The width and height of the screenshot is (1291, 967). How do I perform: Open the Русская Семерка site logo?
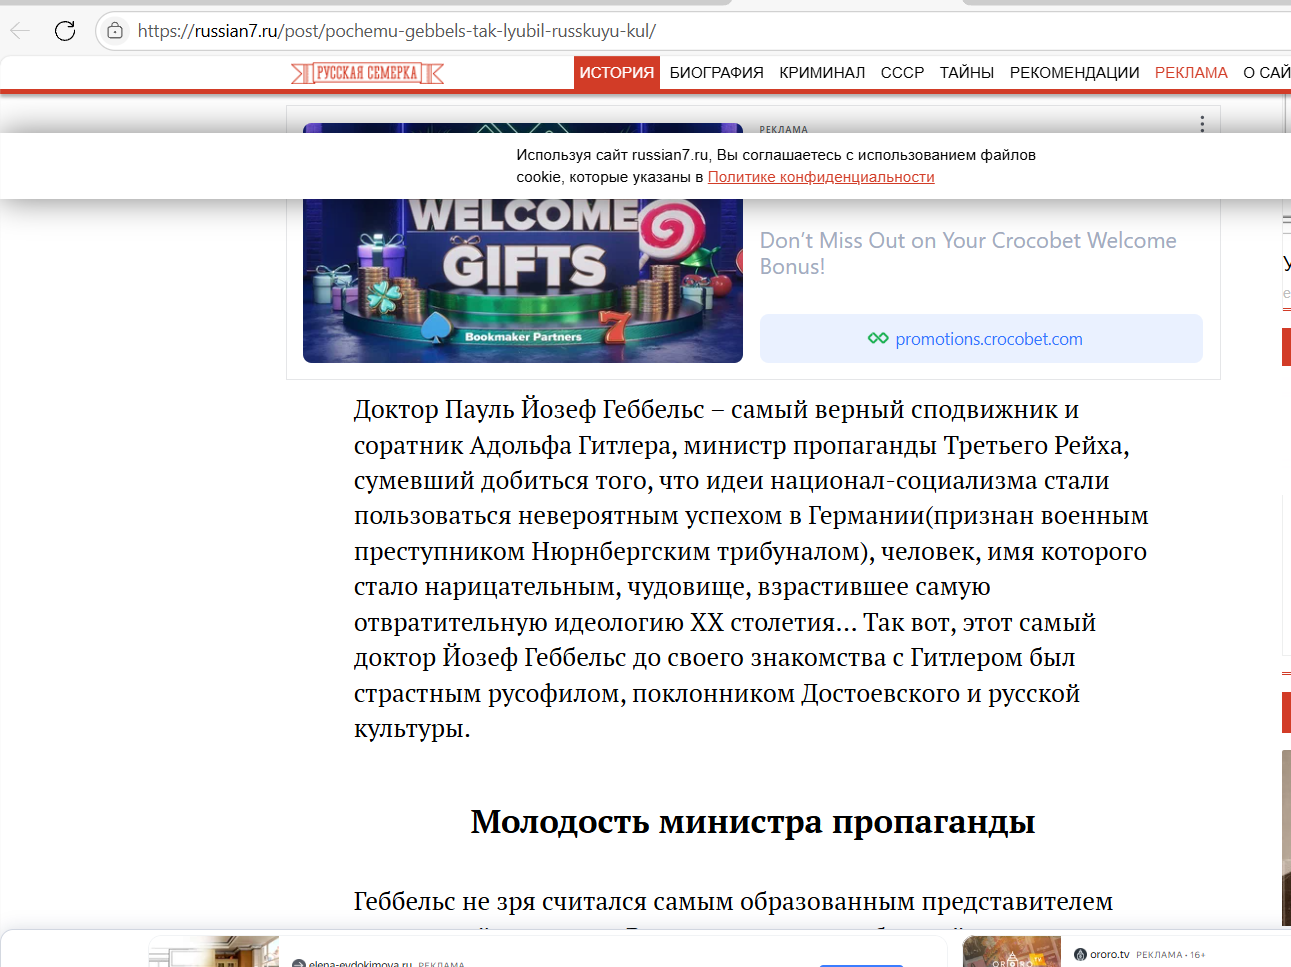(367, 73)
